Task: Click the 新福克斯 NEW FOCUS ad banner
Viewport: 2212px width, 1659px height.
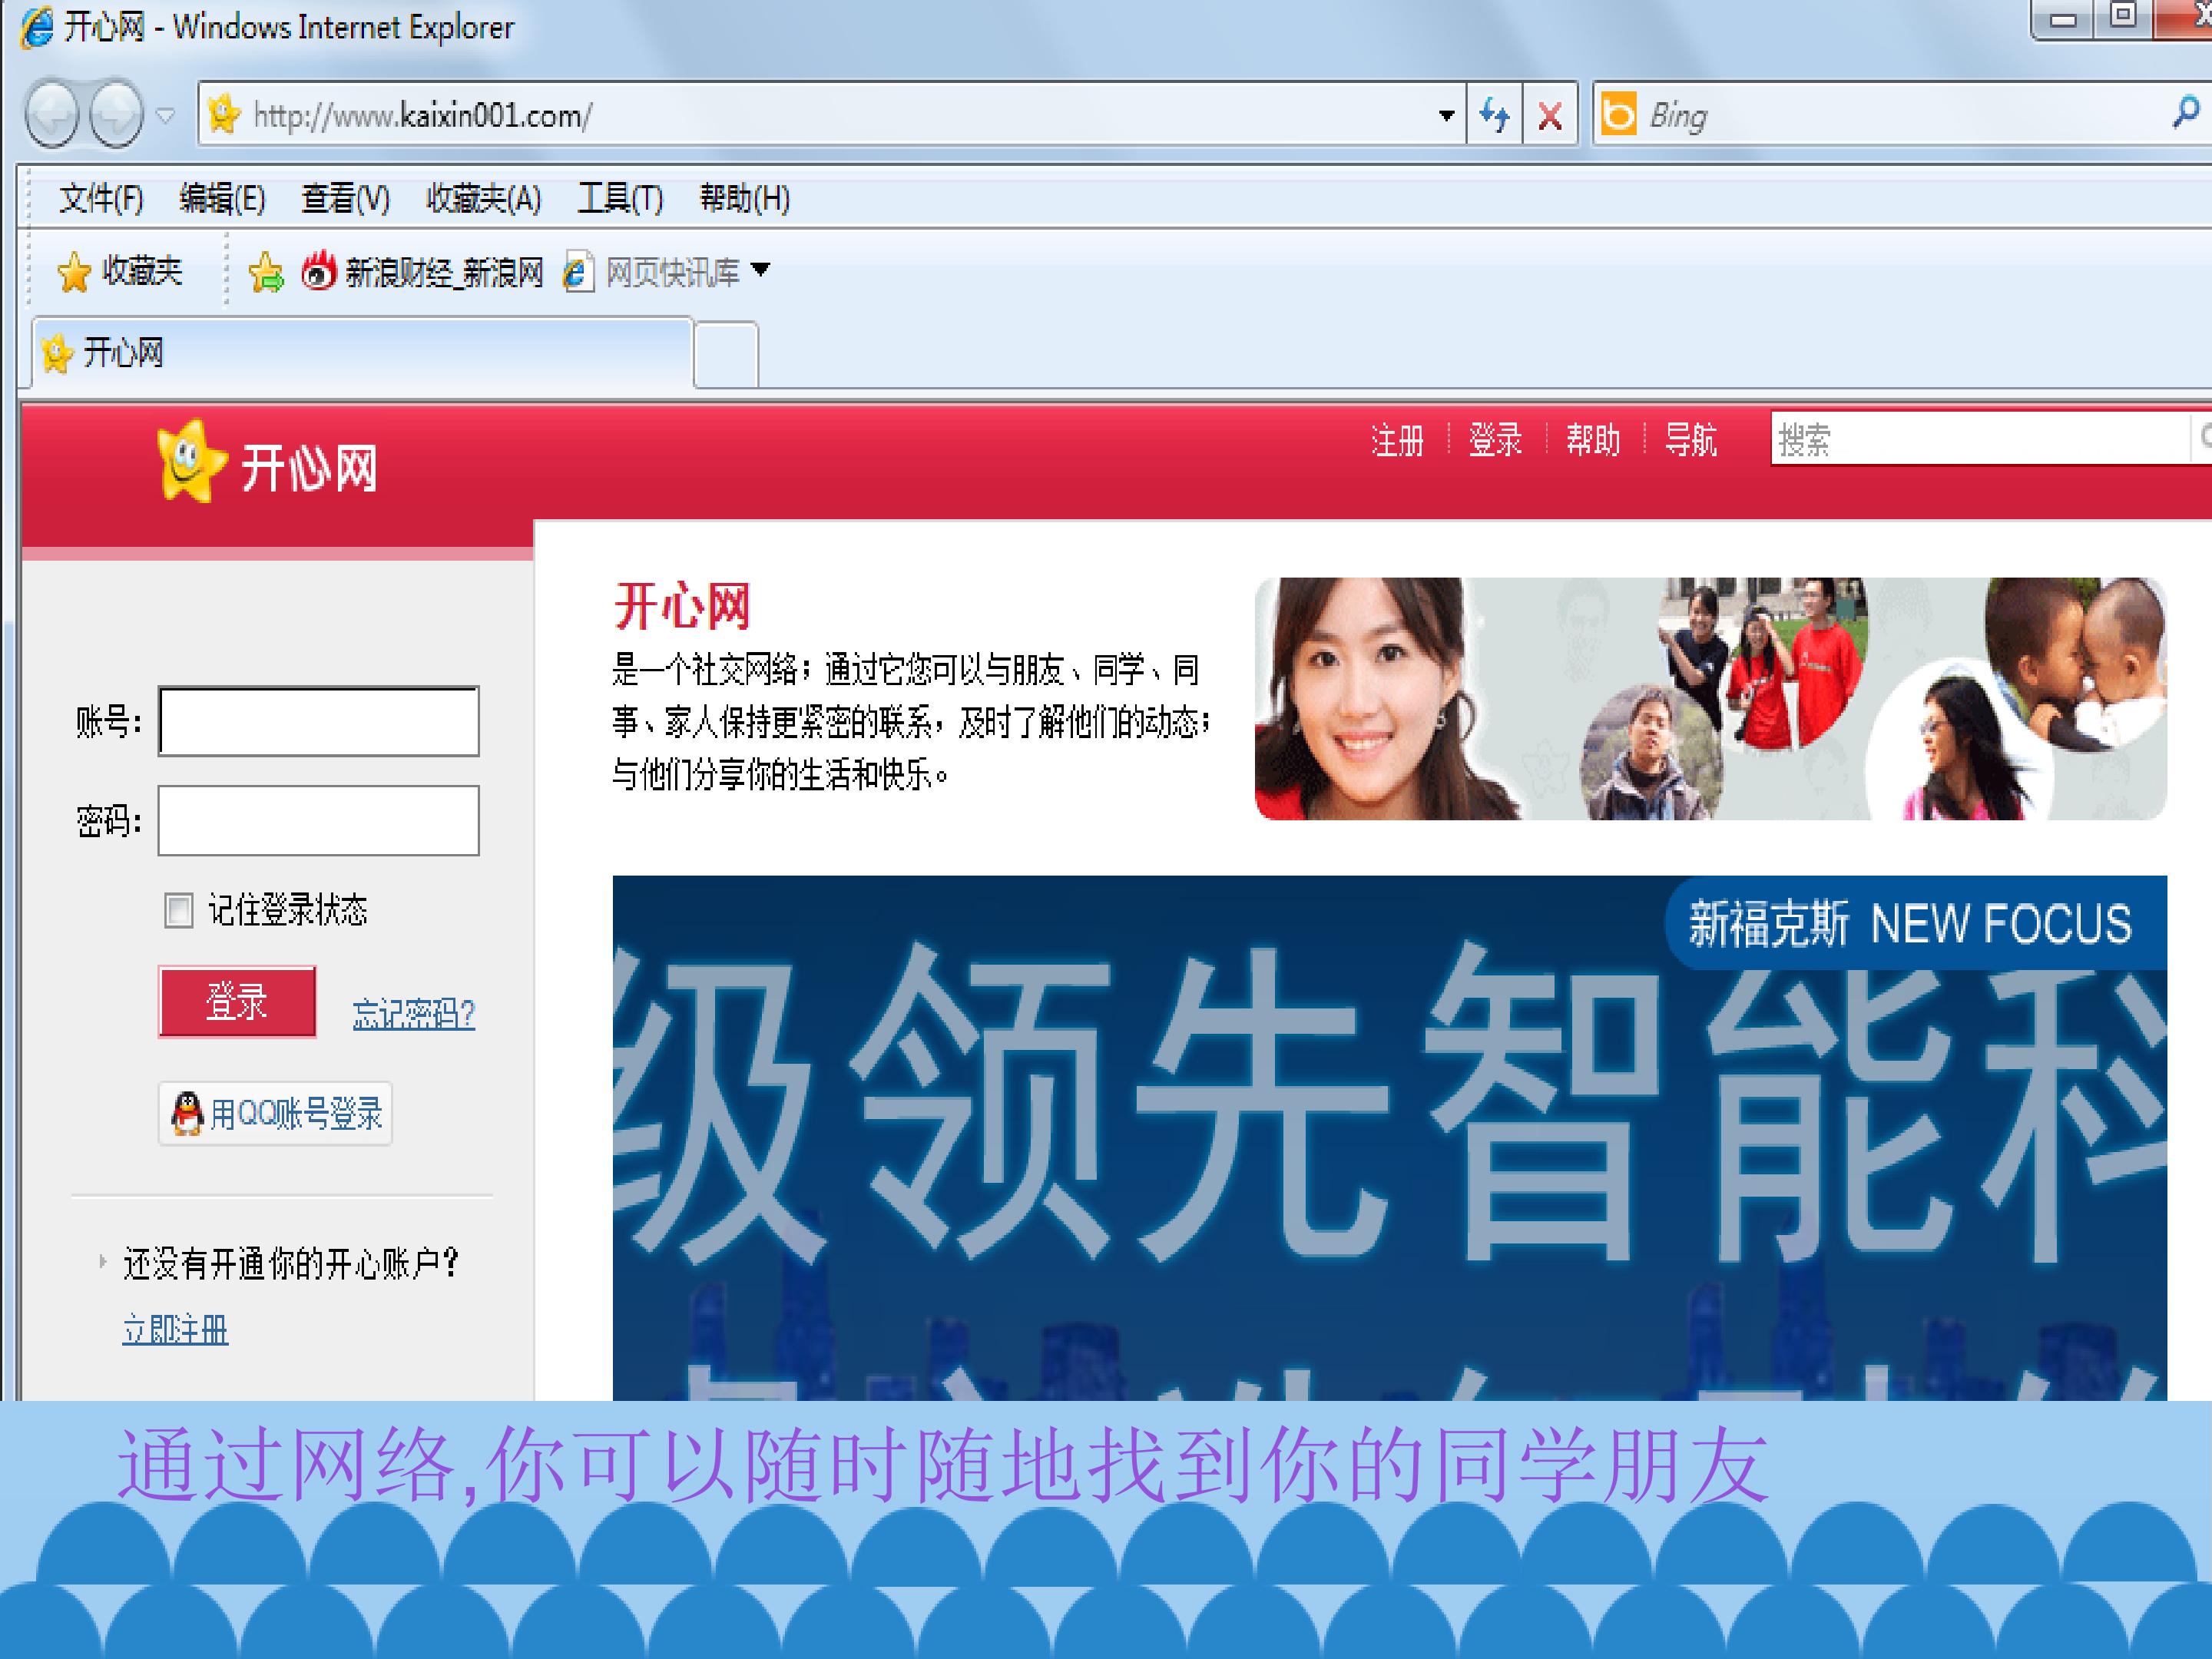Action: (x=1389, y=1138)
